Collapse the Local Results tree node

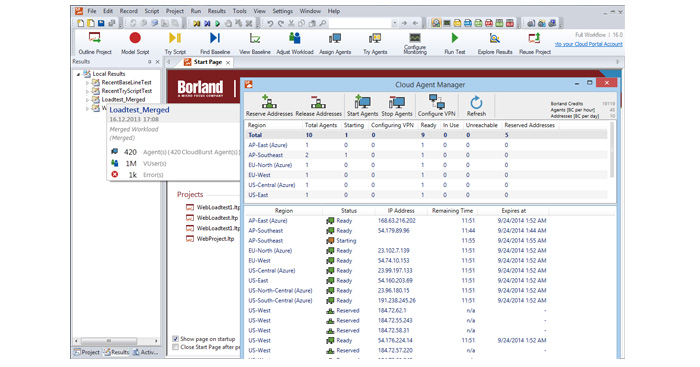[x=79, y=74]
